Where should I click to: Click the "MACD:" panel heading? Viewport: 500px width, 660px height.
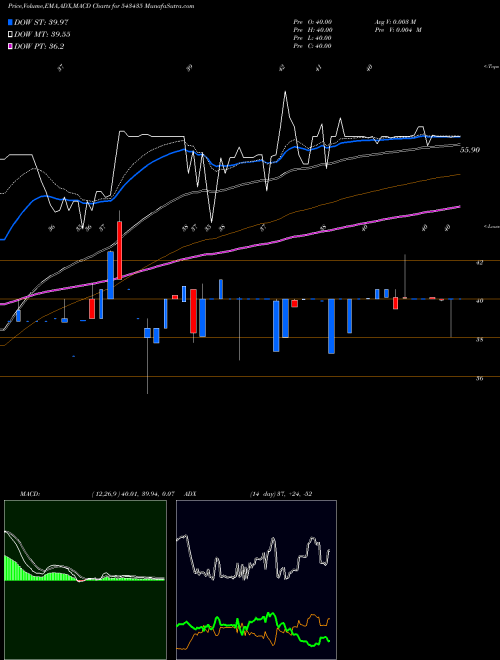pyautogui.click(x=30, y=494)
